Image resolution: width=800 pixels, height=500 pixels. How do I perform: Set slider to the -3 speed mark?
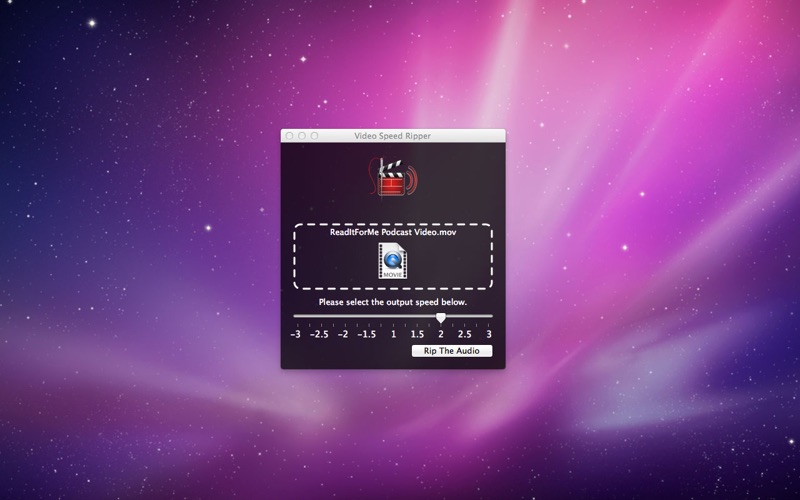click(x=295, y=317)
